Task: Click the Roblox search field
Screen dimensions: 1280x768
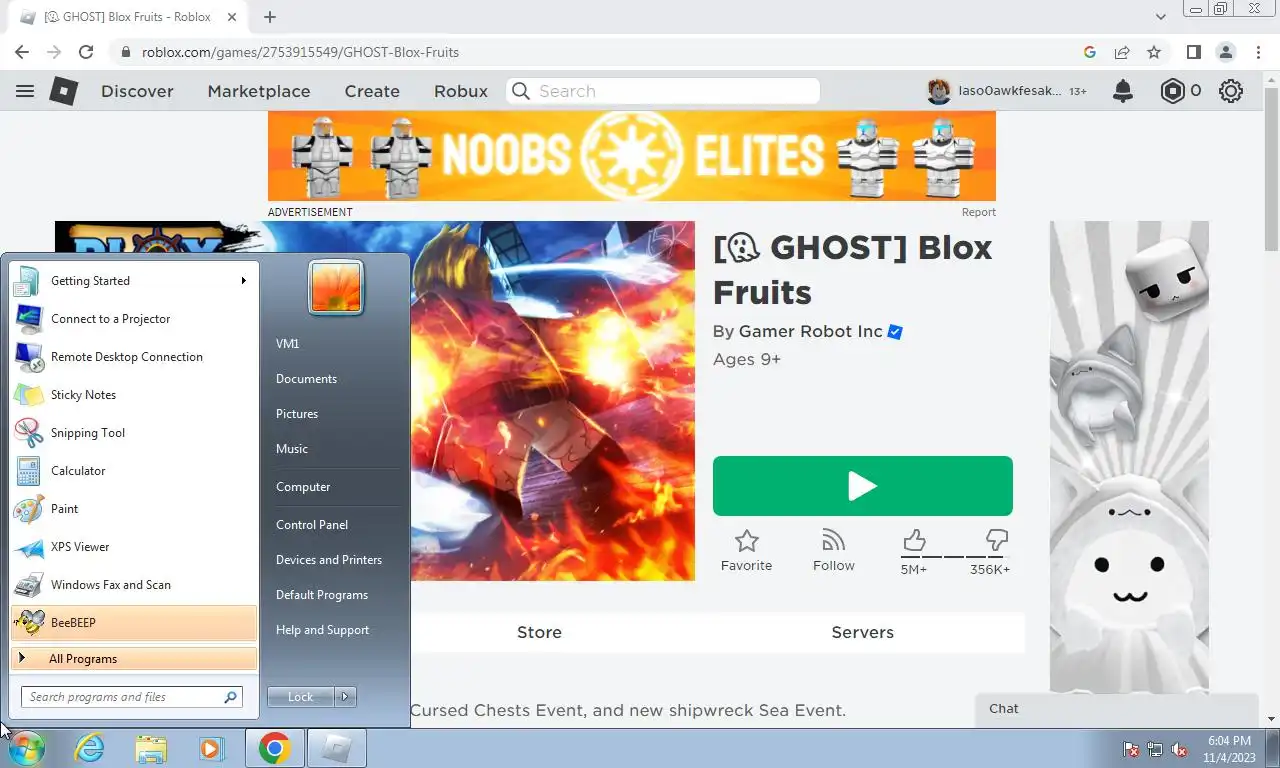Action: click(663, 91)
